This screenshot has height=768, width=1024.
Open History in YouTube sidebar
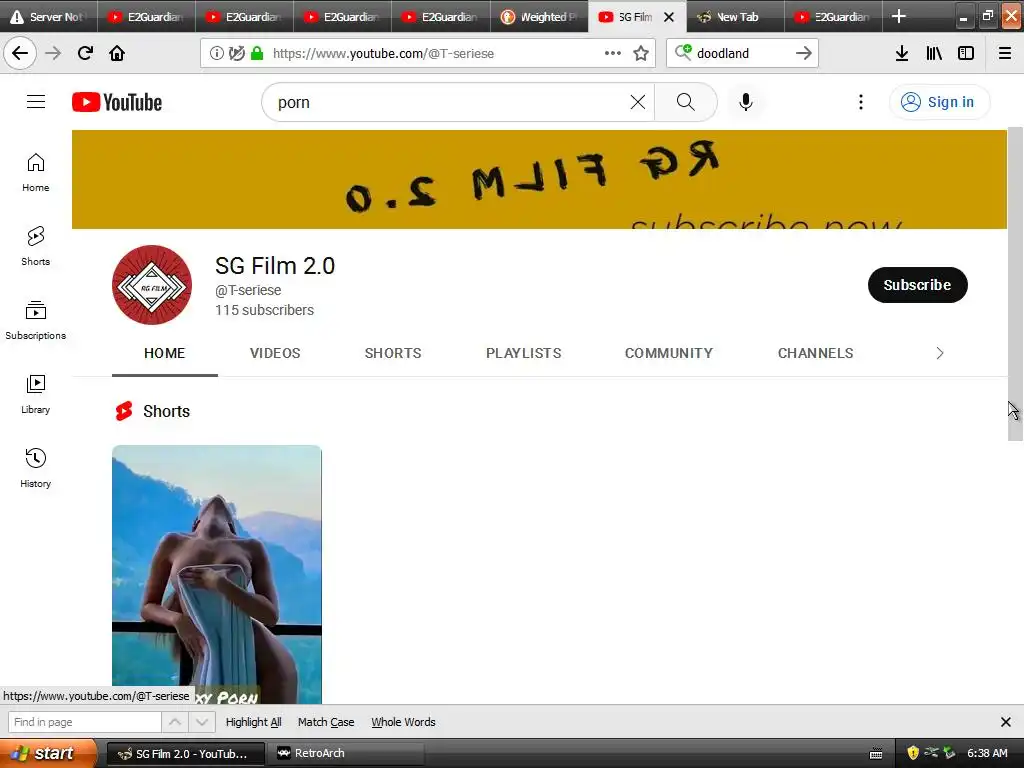(35, 468)
